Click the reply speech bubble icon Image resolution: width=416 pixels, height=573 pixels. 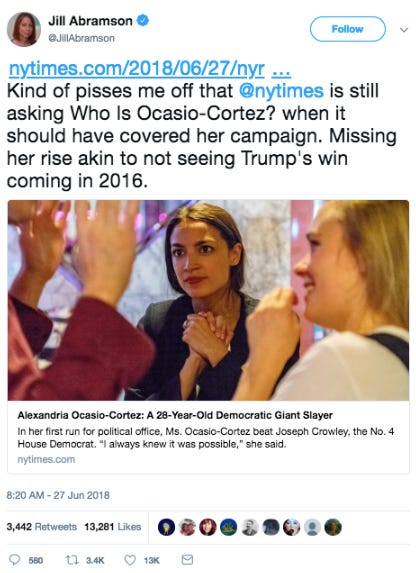[15, 560]
